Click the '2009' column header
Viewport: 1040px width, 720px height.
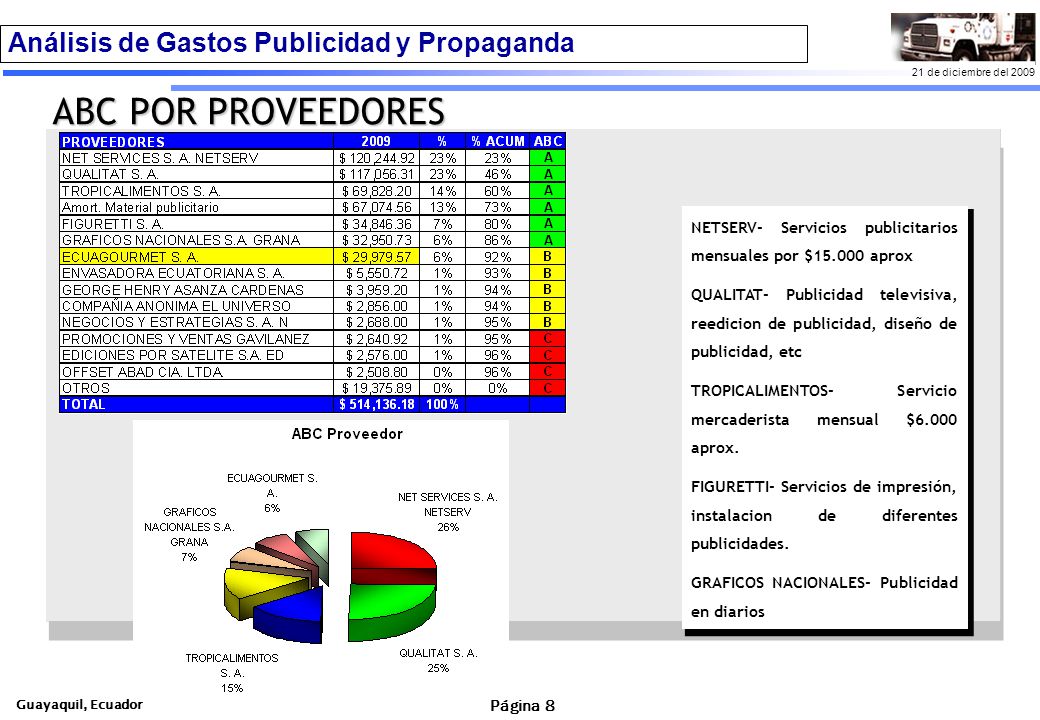[x=376, y=141]
